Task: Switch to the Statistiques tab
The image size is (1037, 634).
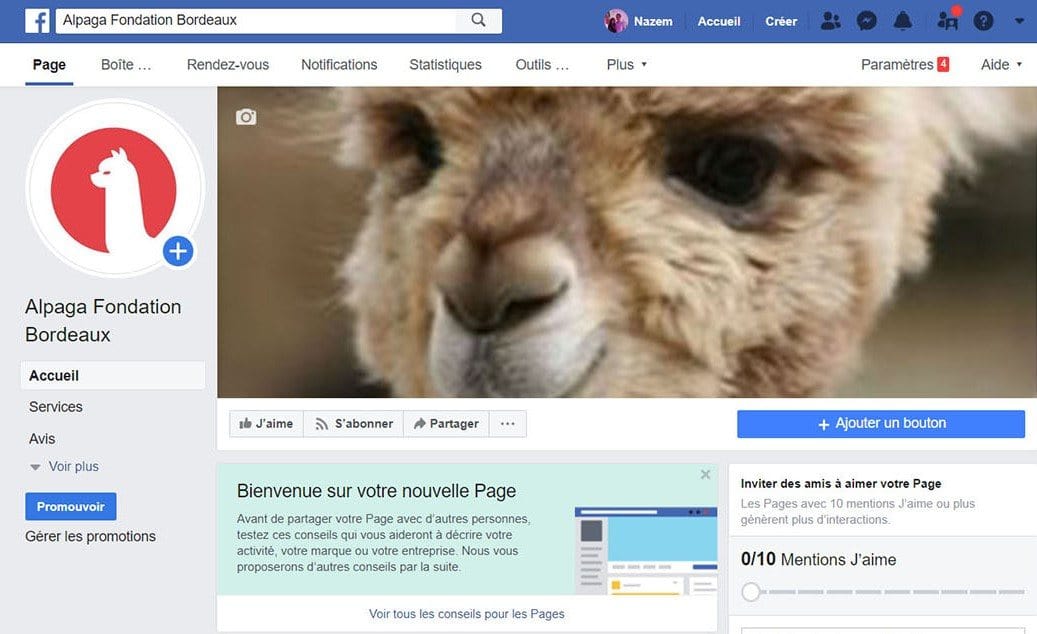Action: pos(445,64)
